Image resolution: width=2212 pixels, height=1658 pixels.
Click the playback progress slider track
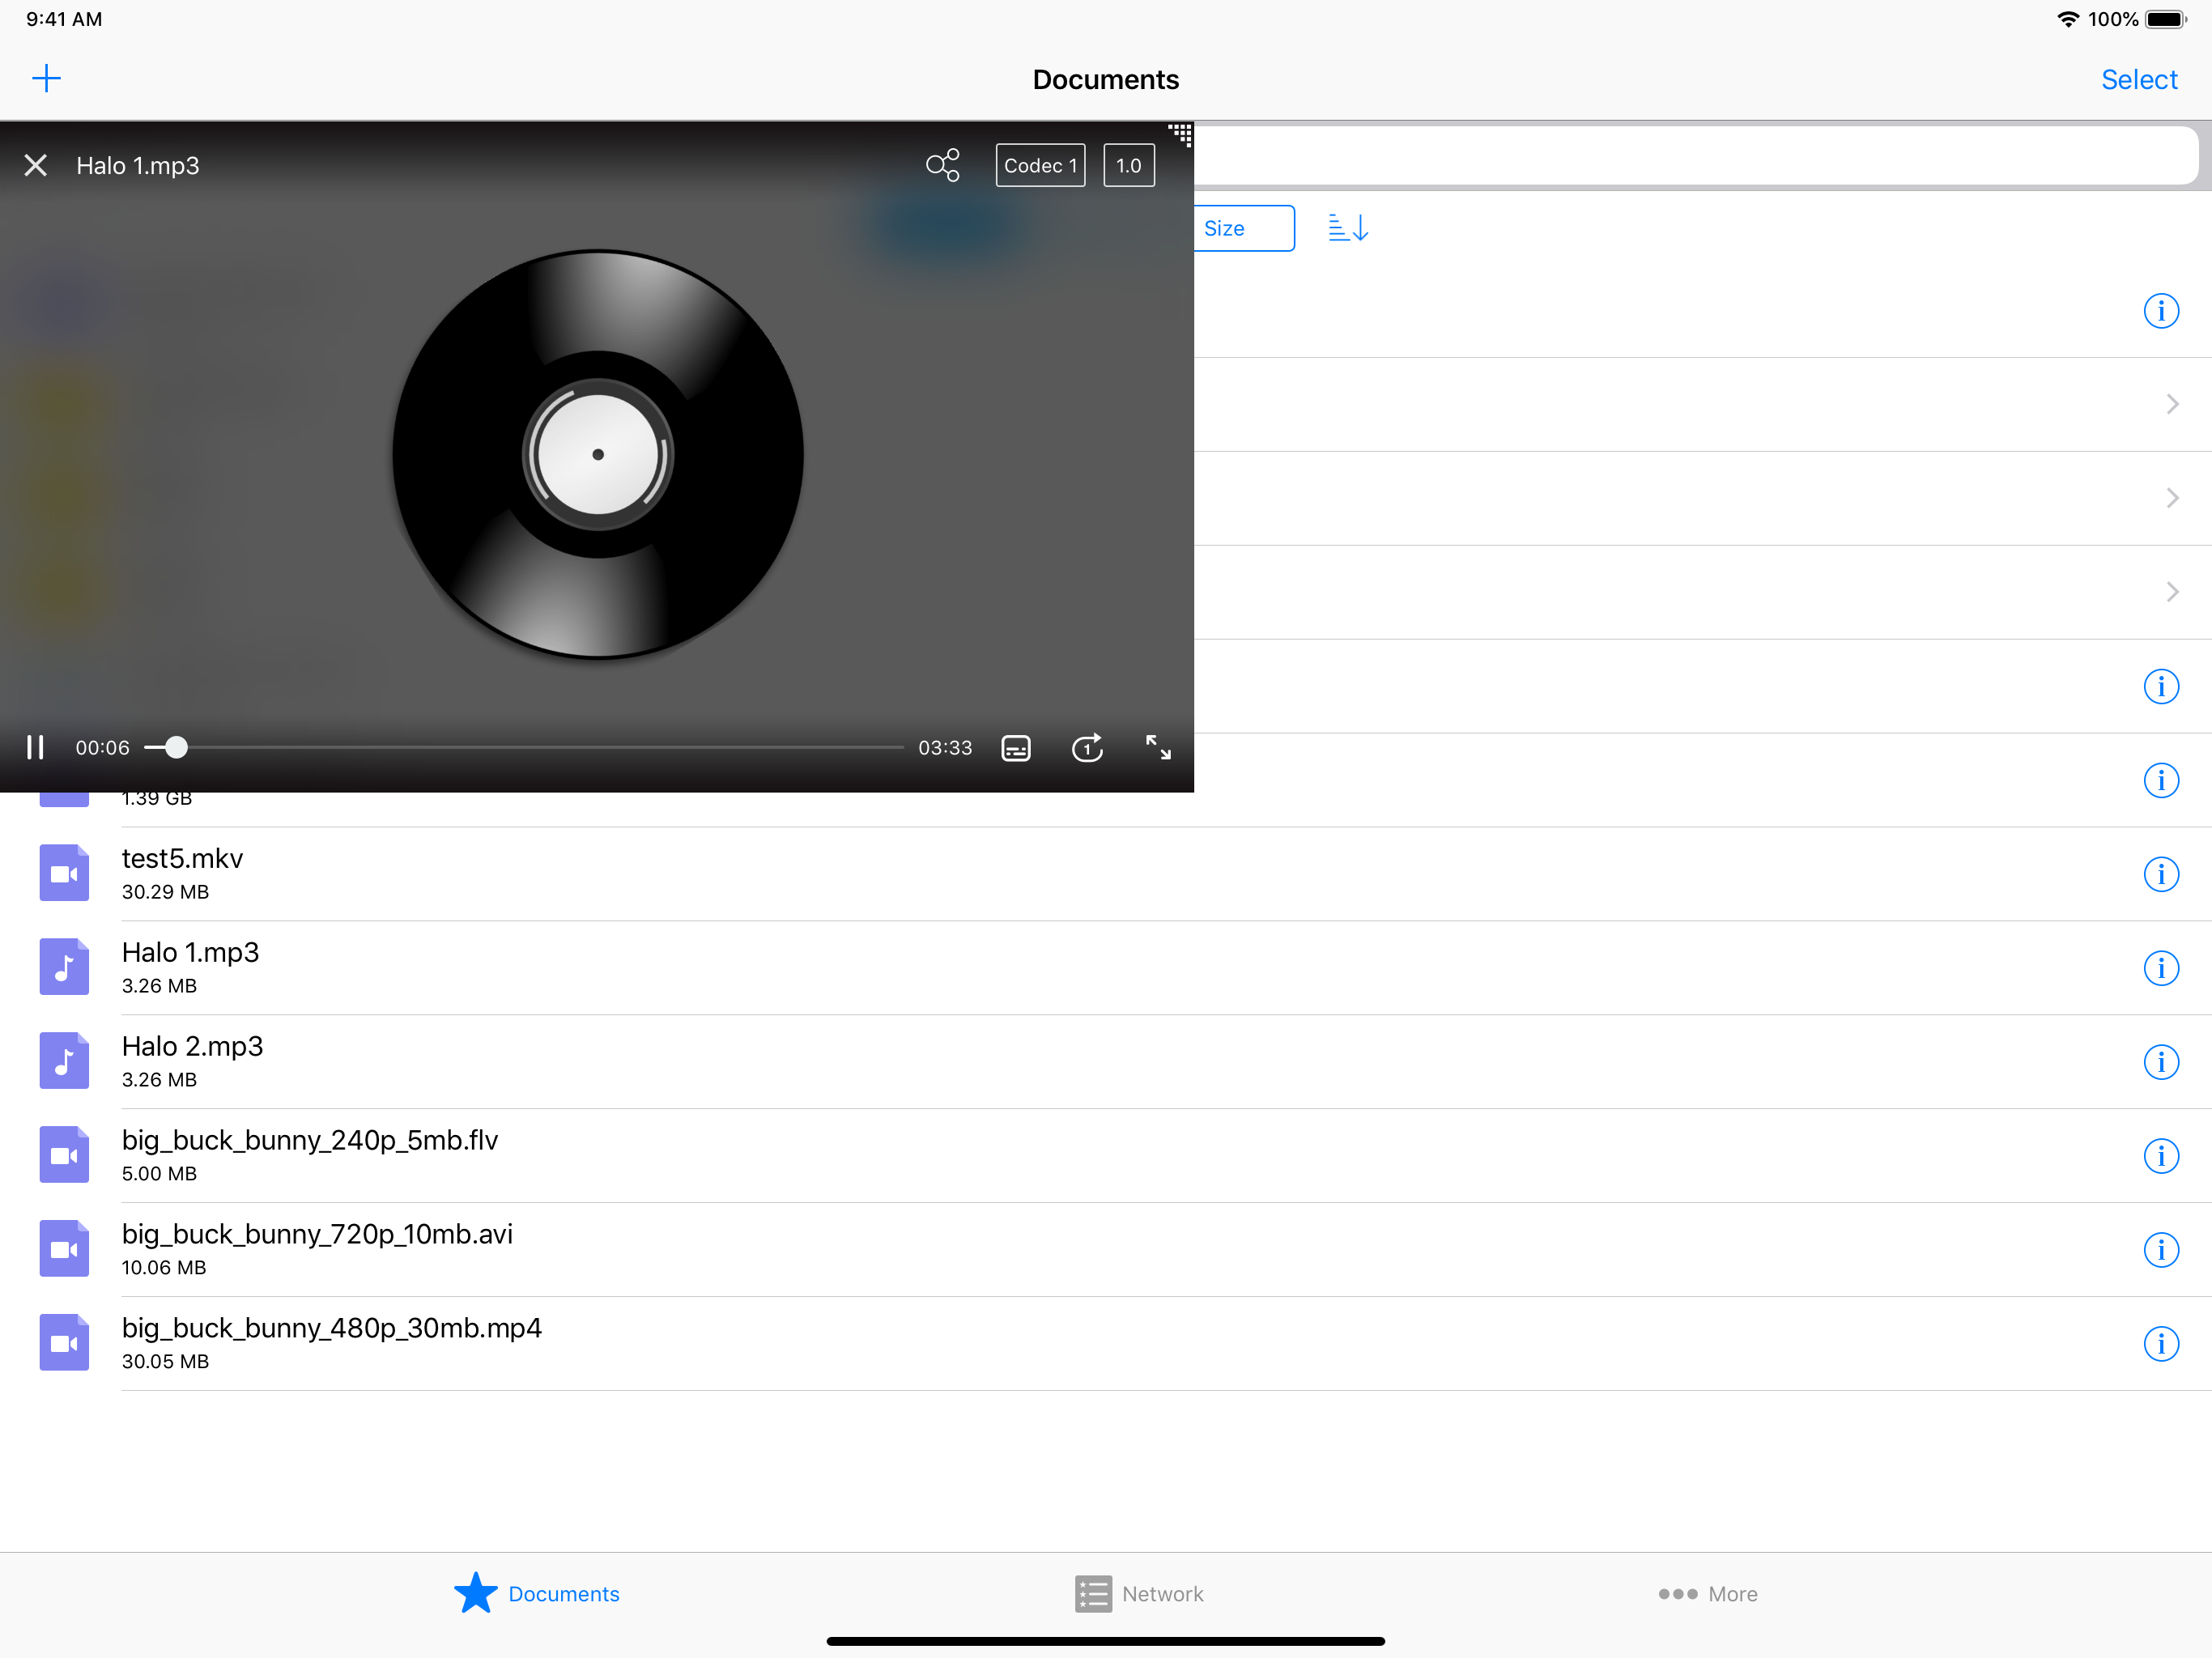click(540, 748)
